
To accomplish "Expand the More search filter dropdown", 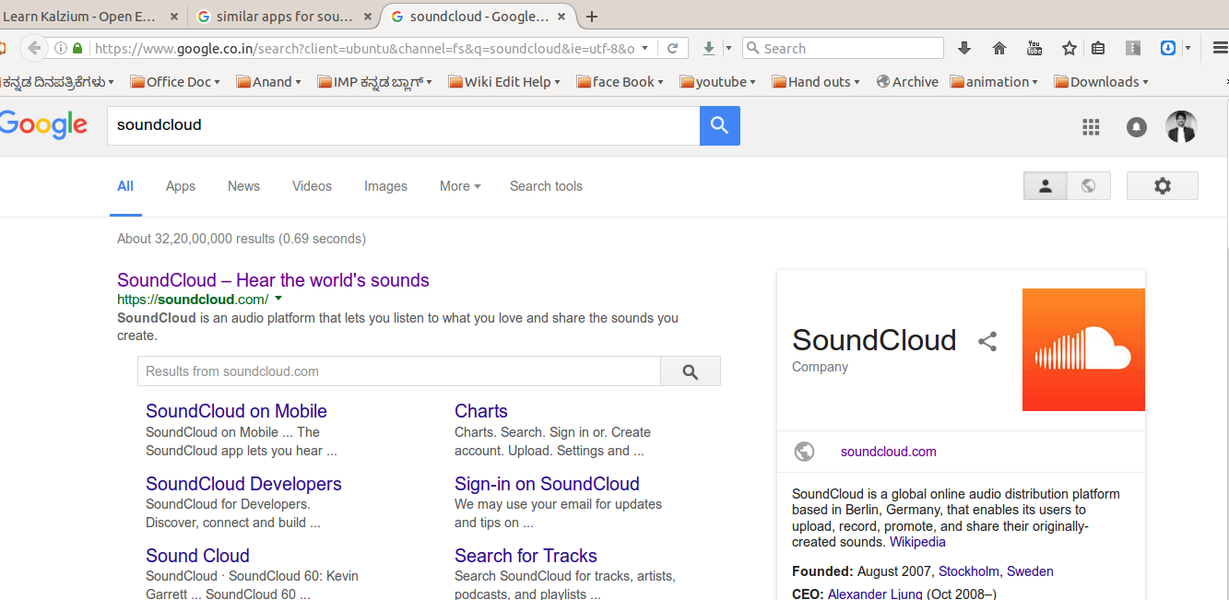I will (x=460, y=186).
